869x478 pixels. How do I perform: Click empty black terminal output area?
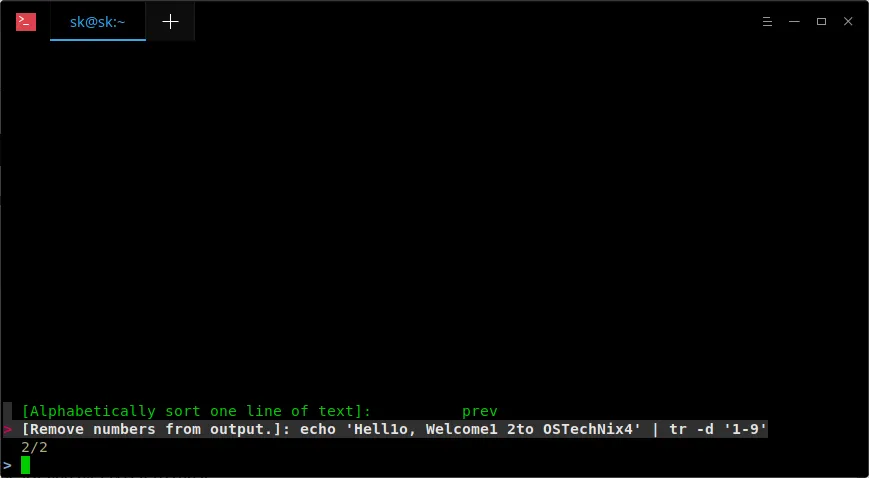click(x=434, y=222)
